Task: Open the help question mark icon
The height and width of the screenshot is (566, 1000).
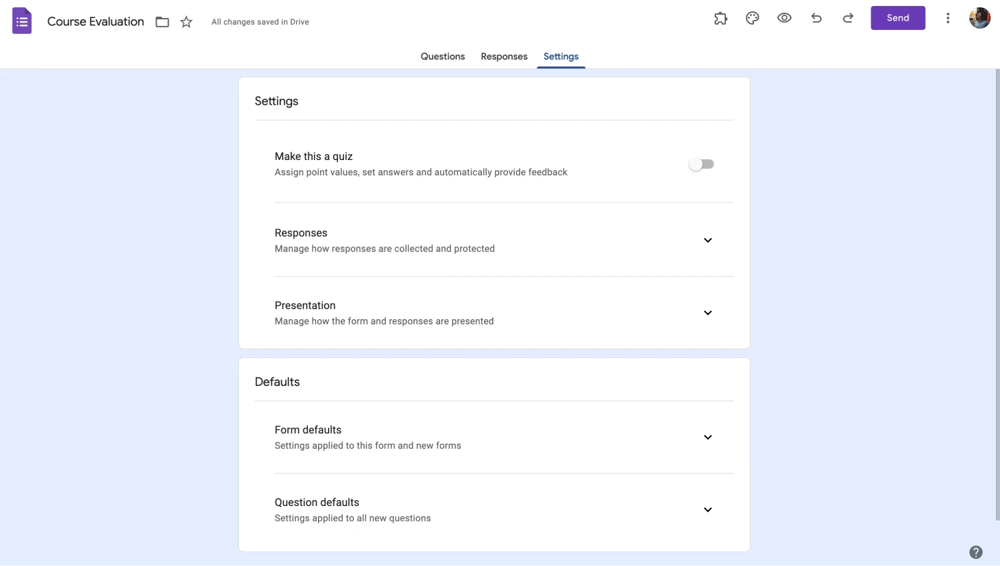Action: (x=976, y=552)
